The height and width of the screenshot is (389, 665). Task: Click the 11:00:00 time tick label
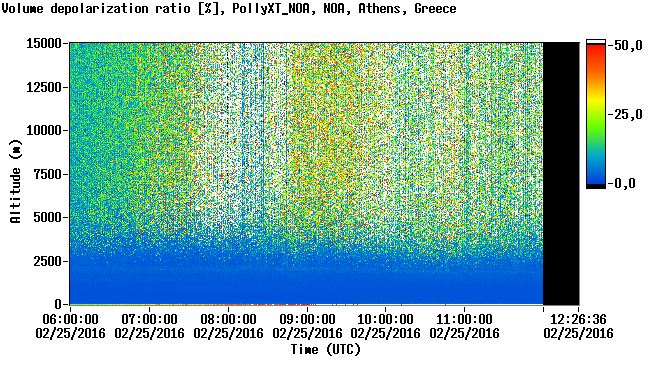coord(464,319)
